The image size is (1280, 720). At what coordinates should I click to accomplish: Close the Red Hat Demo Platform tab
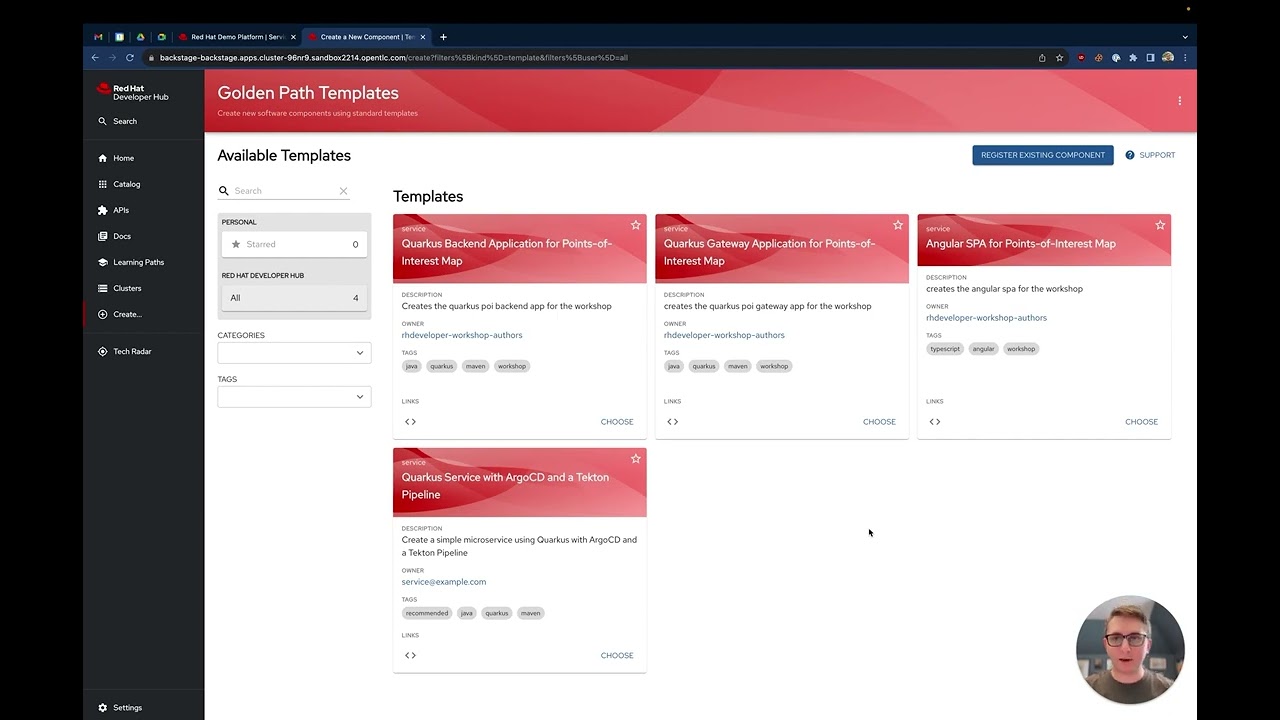[x=294, y=37]
